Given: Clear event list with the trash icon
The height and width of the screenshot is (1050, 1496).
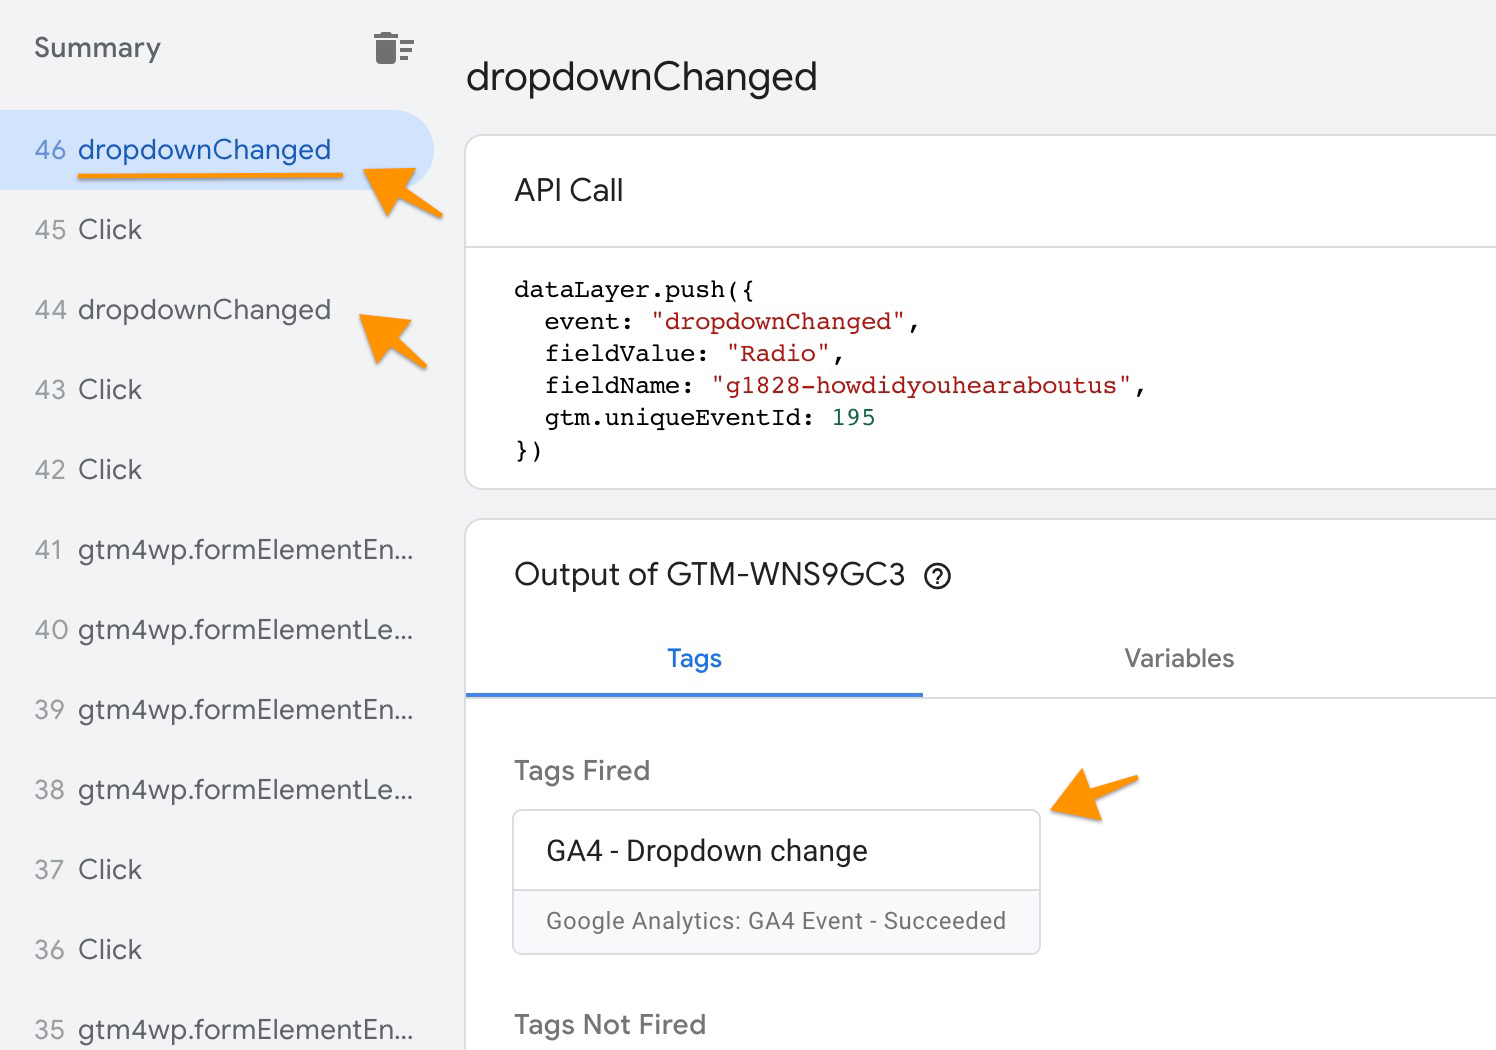Looking at the screenshot, I should tap(393, 47).
